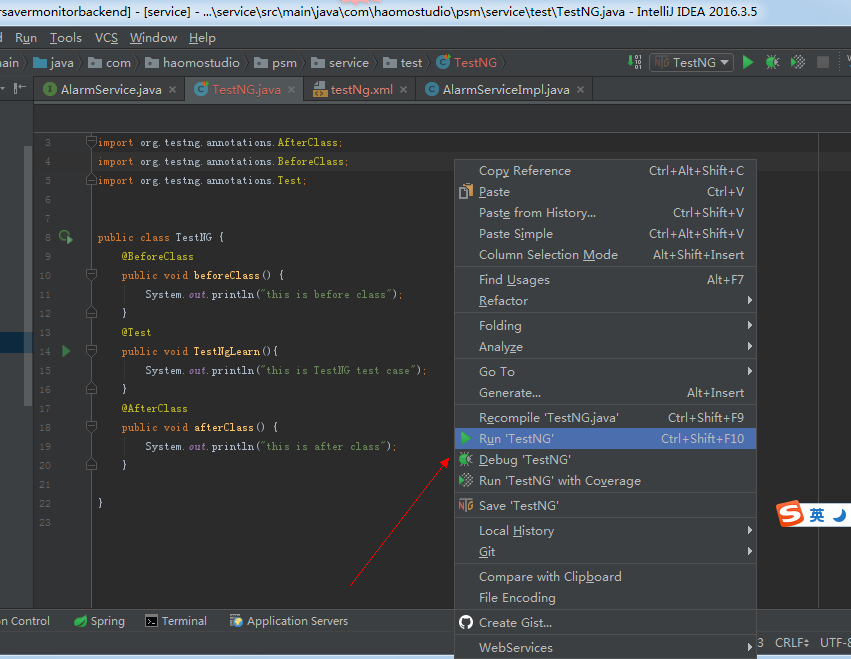Run with Coverage toolbar icon

pyautogui.click(x=798, y=62)
